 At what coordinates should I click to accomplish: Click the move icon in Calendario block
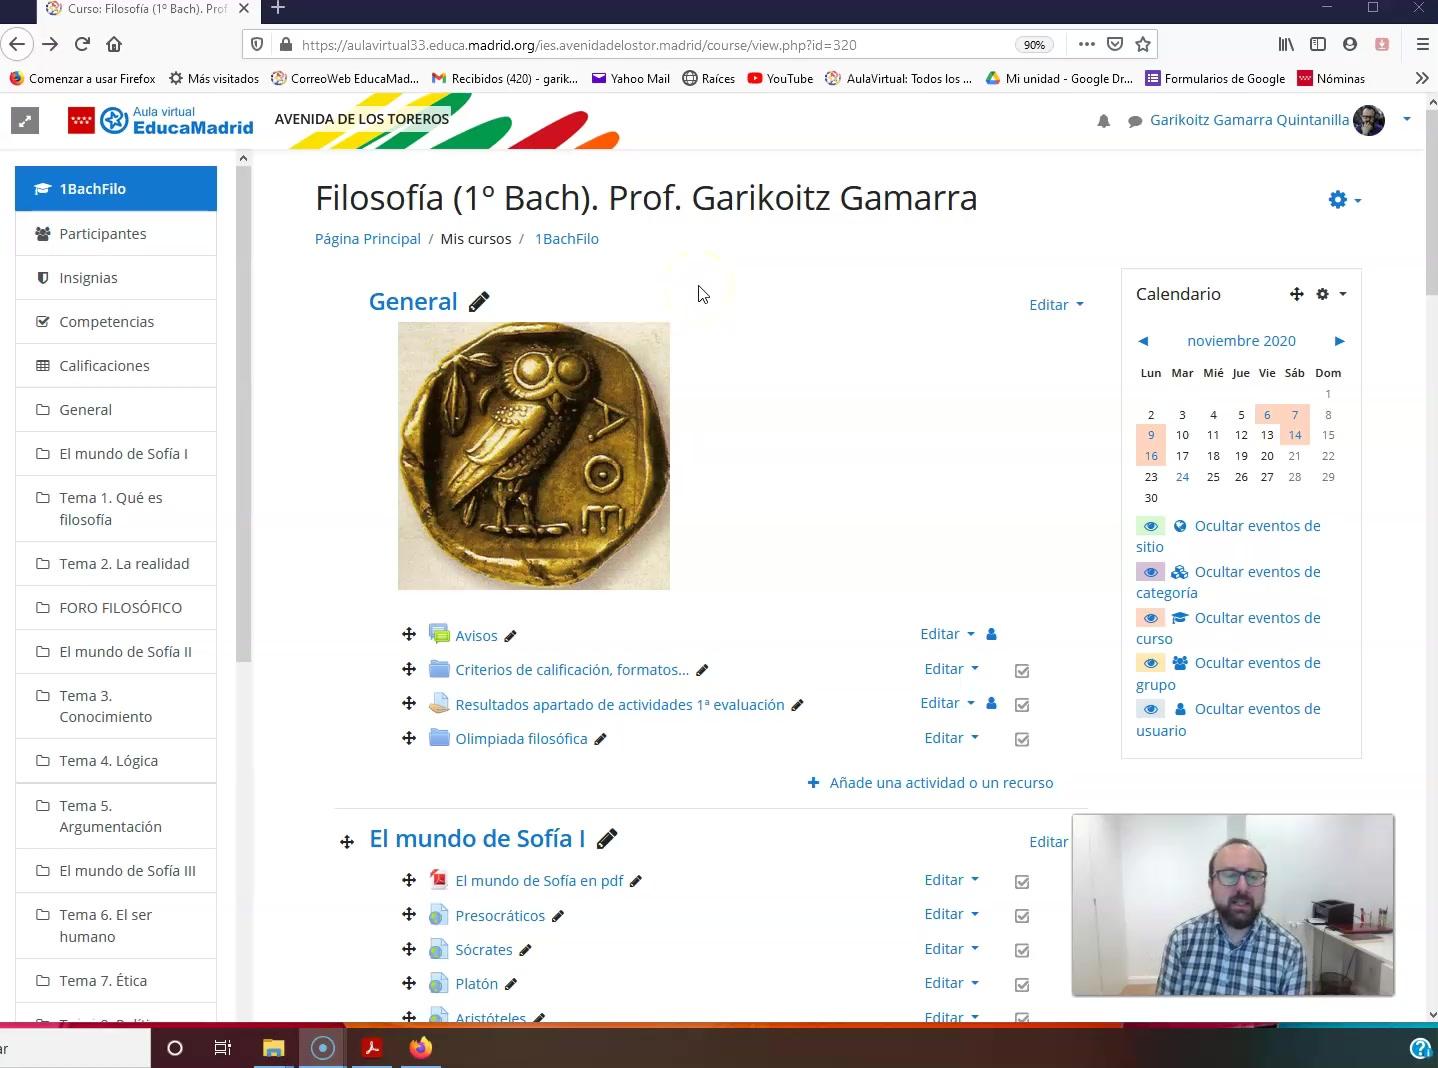point(1296,294)
